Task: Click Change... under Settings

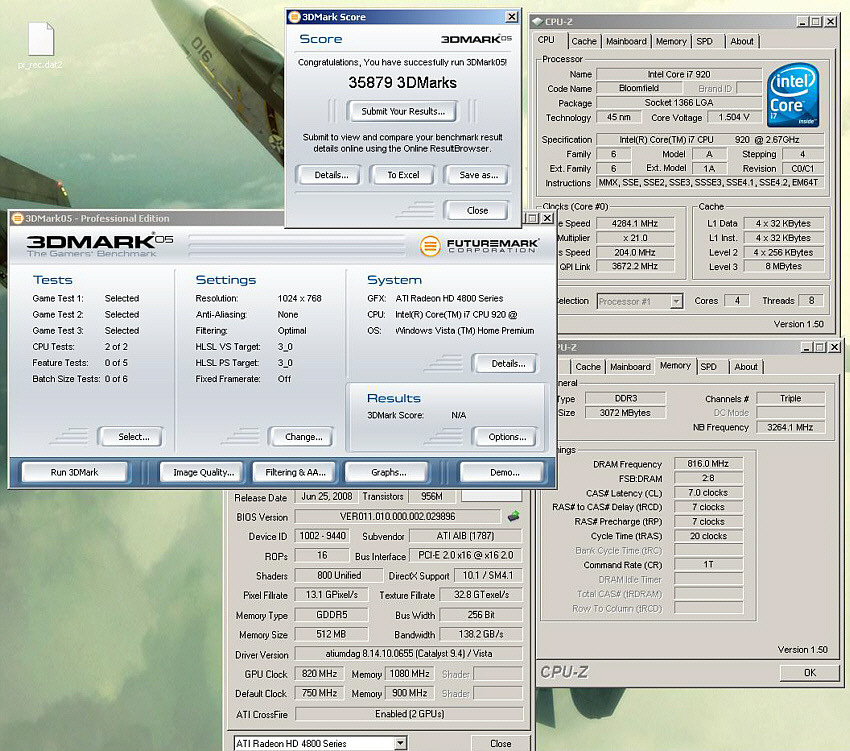Action: 303,437
